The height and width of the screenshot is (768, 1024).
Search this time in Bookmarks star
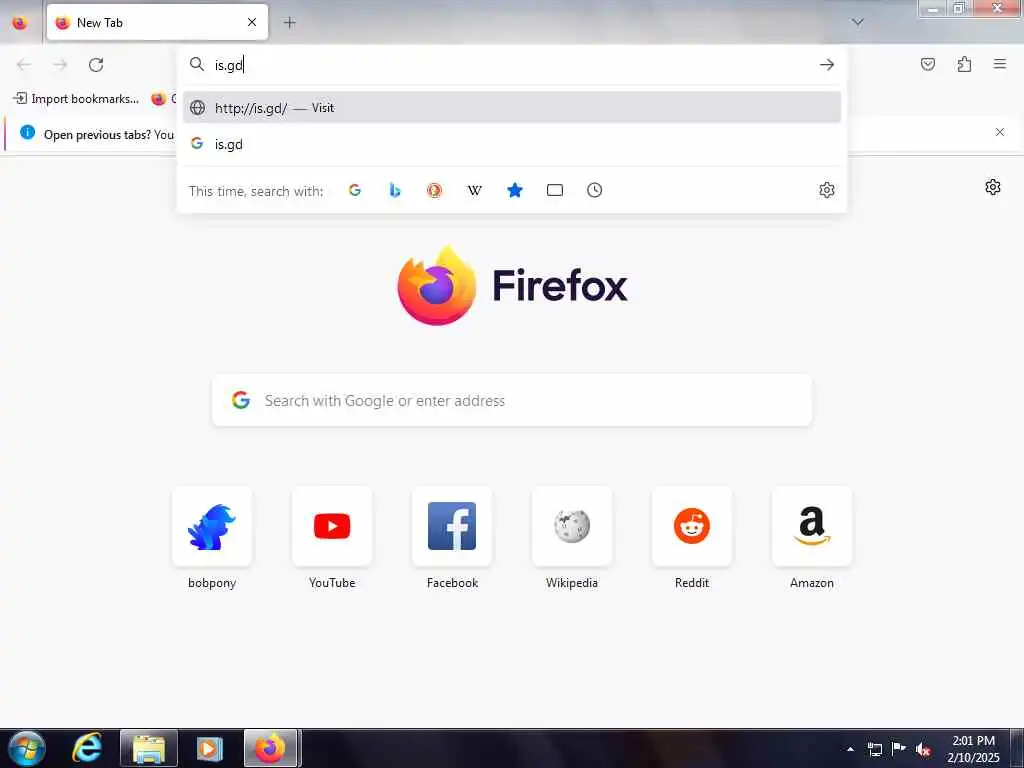(x=515, y=190)
